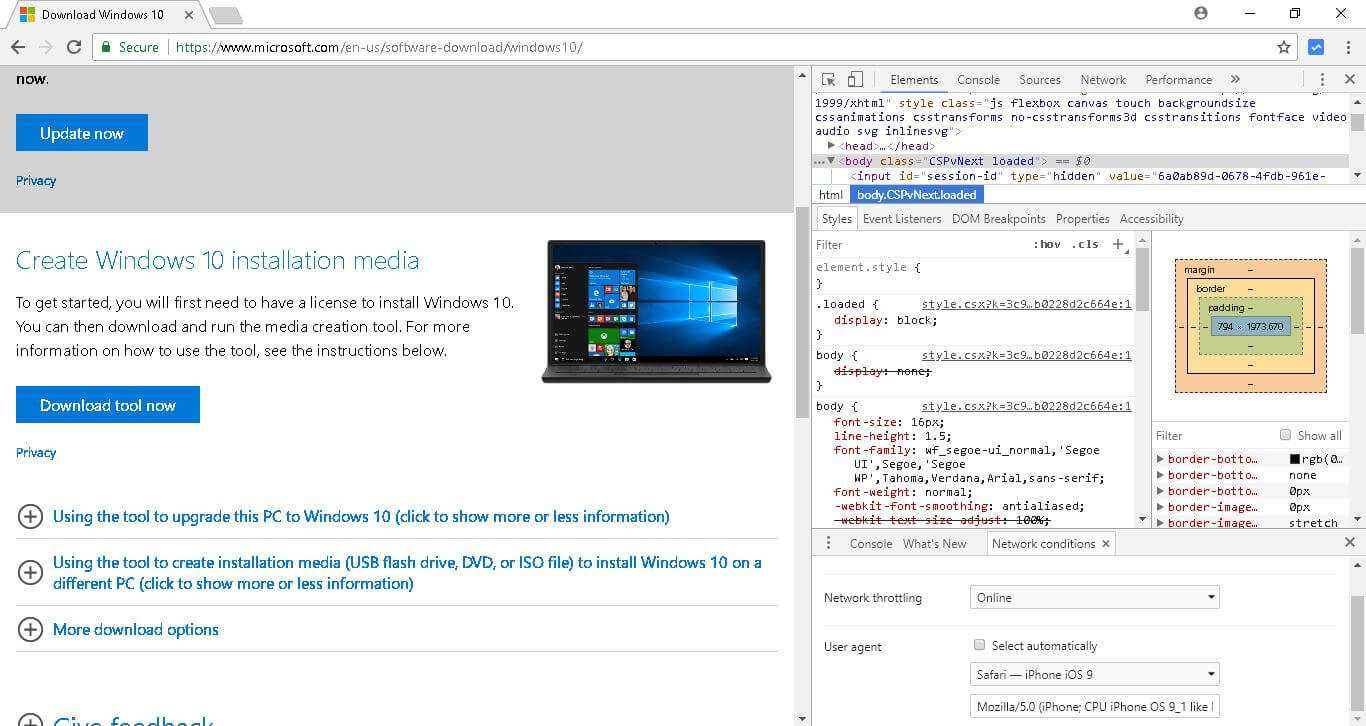
Task: Expand the 'create installation media' plus icon
Action: [x=31, y=573]
